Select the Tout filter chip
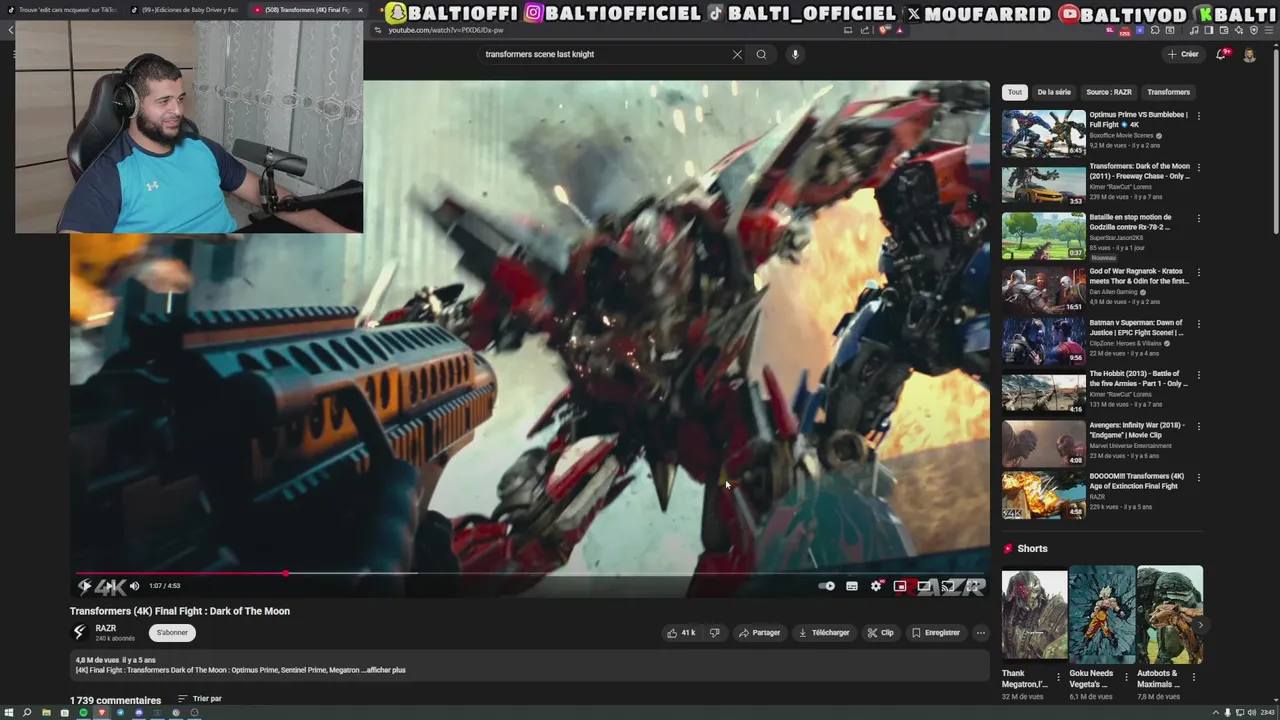1280x720 pixels. tap(1015, 92)
